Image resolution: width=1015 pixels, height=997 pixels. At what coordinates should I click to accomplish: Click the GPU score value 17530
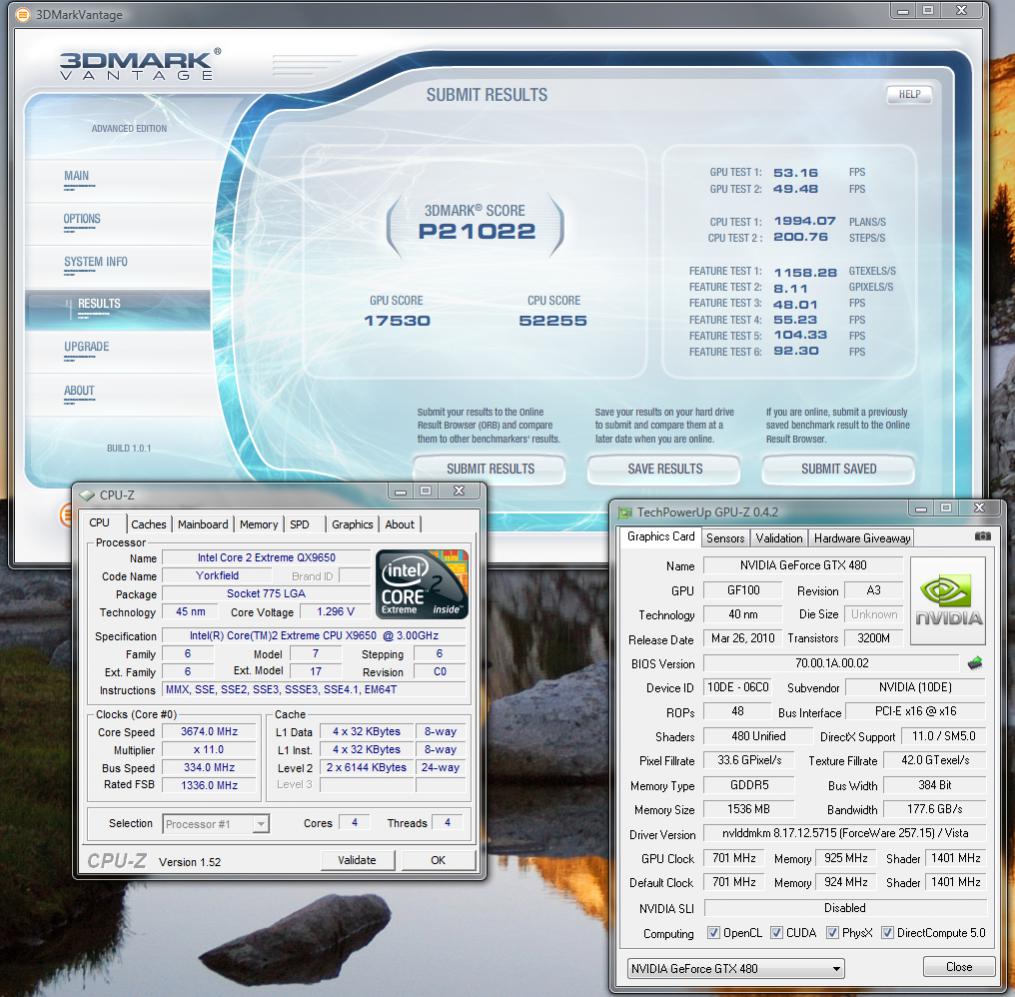tap(397, 320)
